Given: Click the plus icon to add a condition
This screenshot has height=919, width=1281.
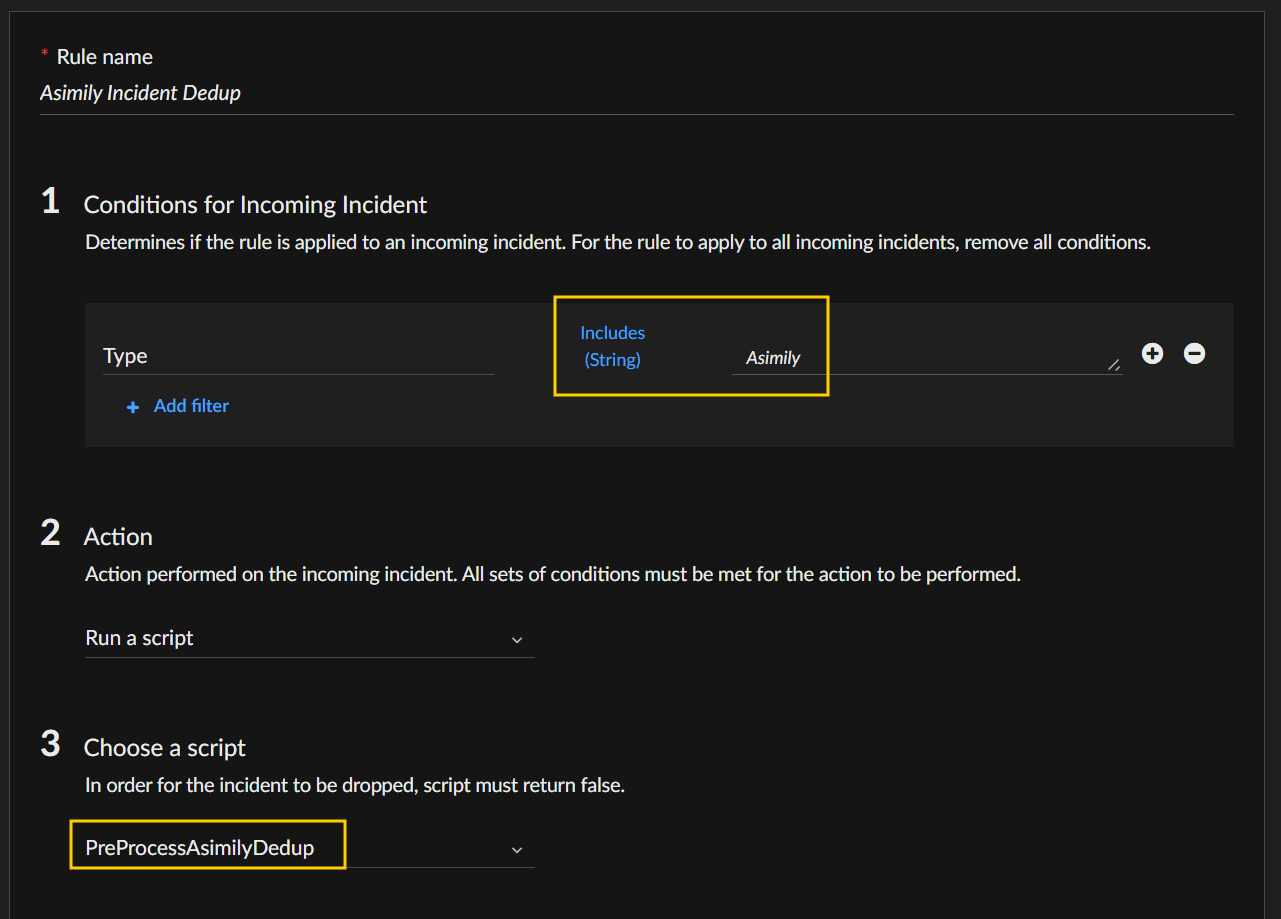Looking at the screenshot, I should [x=1152, y=354].
